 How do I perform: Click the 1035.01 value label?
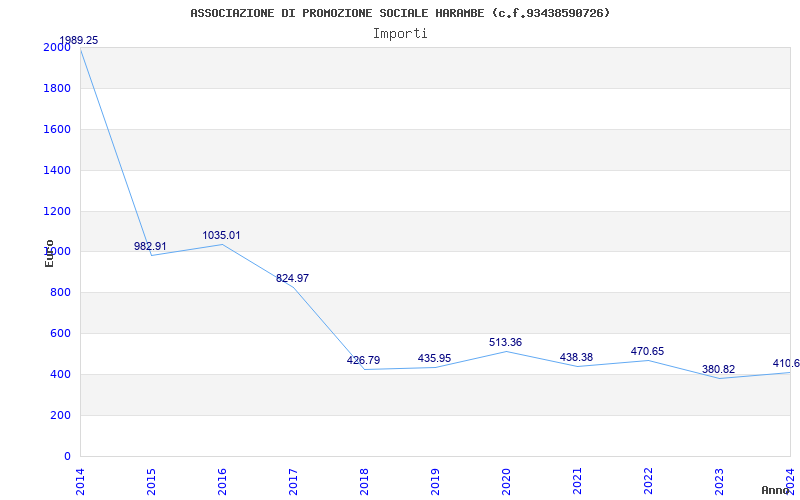click(222, 236)
